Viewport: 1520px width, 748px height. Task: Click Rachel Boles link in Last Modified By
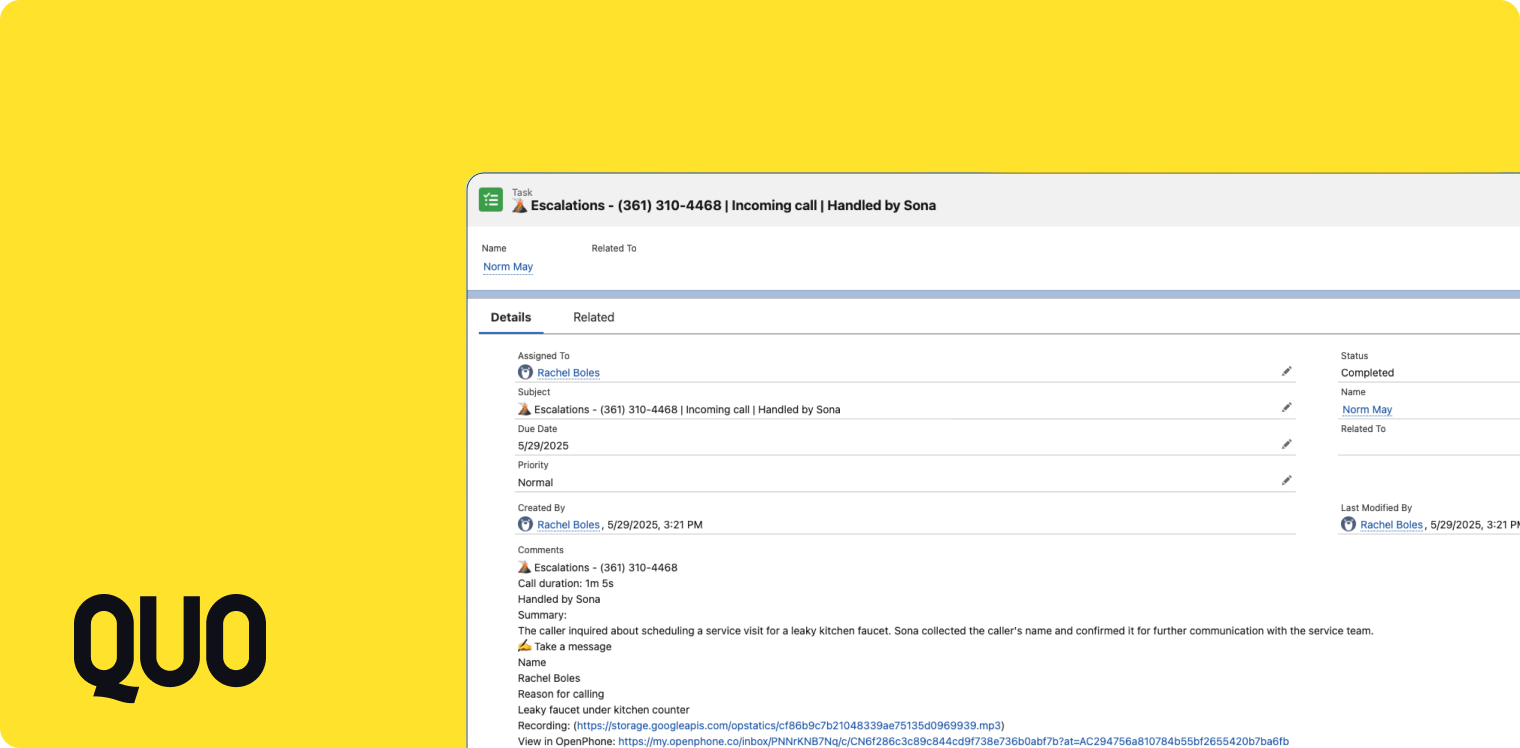click(1392, 524)
